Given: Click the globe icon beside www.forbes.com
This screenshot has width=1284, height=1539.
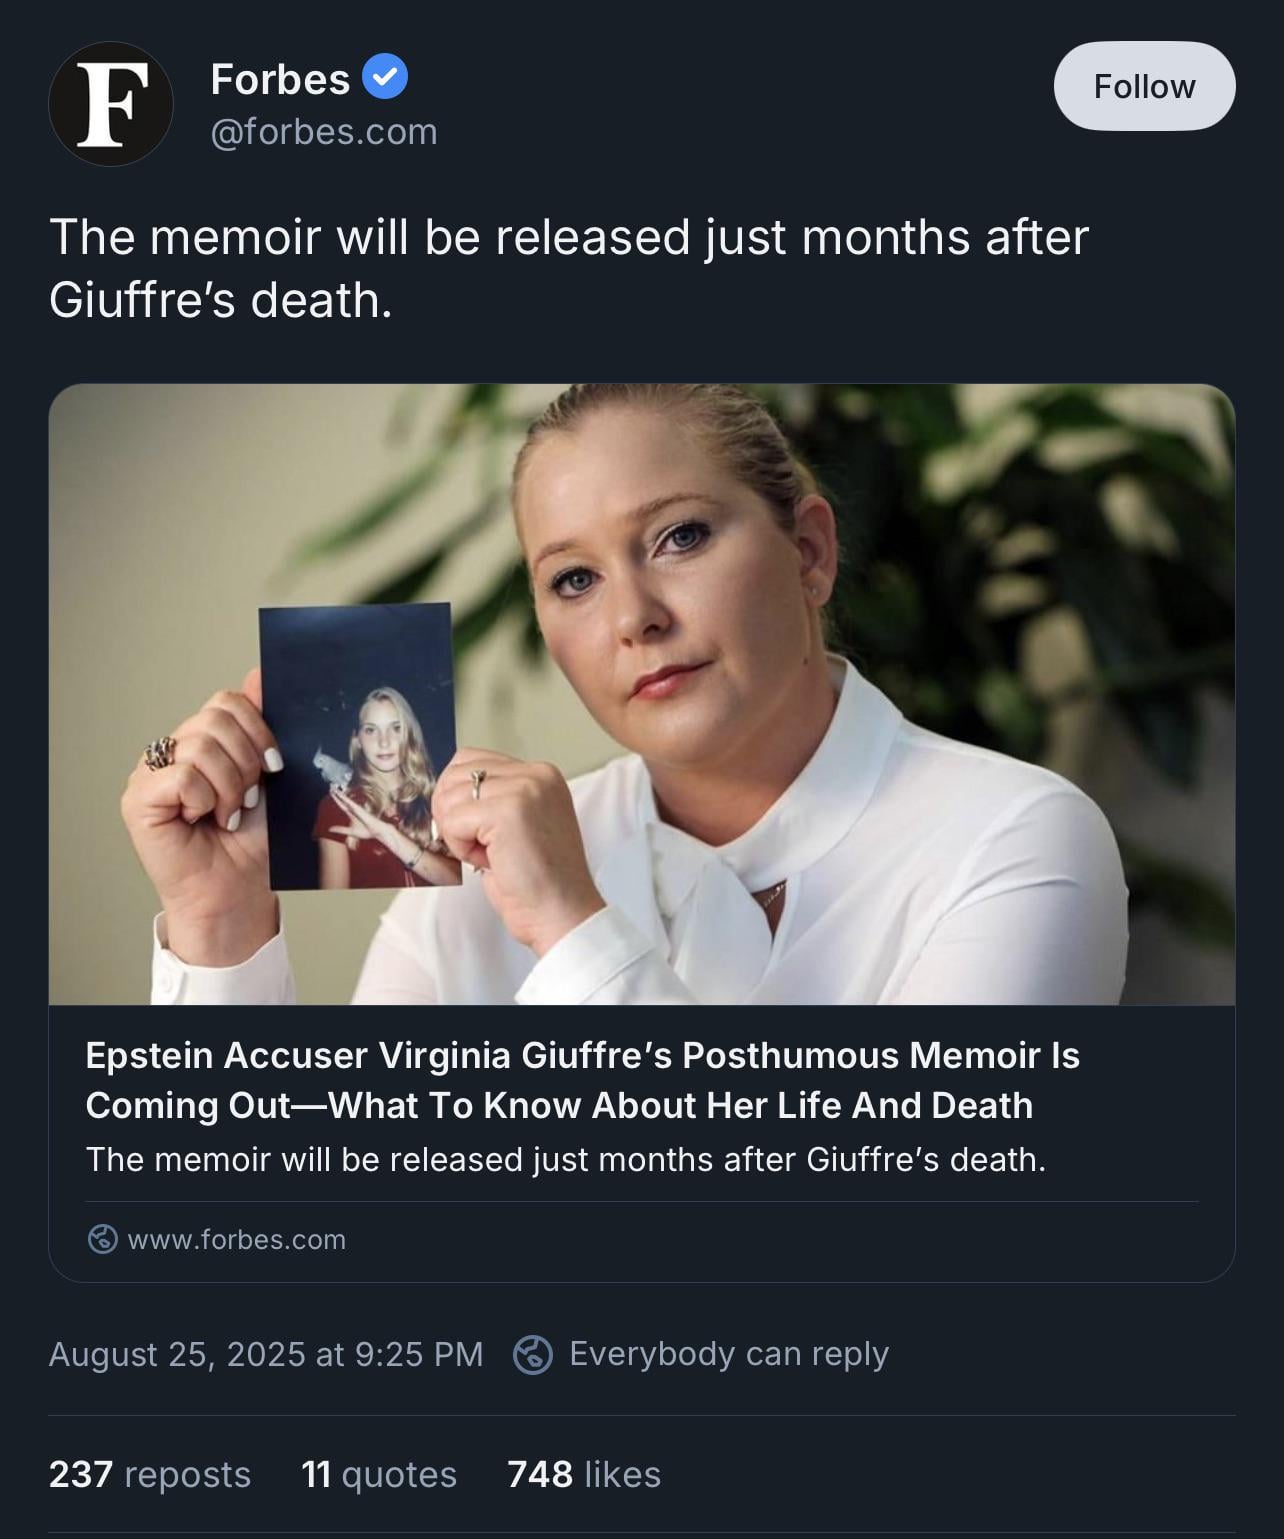Looking at the screenshot, I should click(103, 1239).
